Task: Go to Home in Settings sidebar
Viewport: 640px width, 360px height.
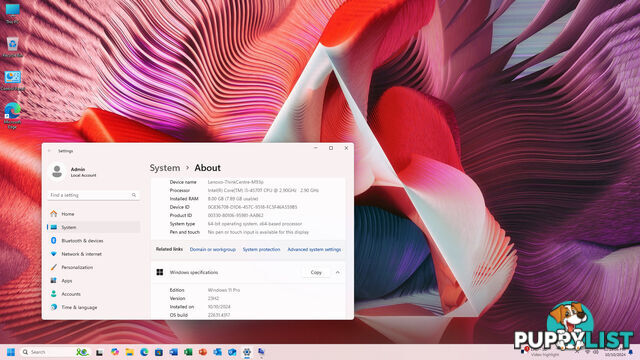Action: tap(93, 214)
